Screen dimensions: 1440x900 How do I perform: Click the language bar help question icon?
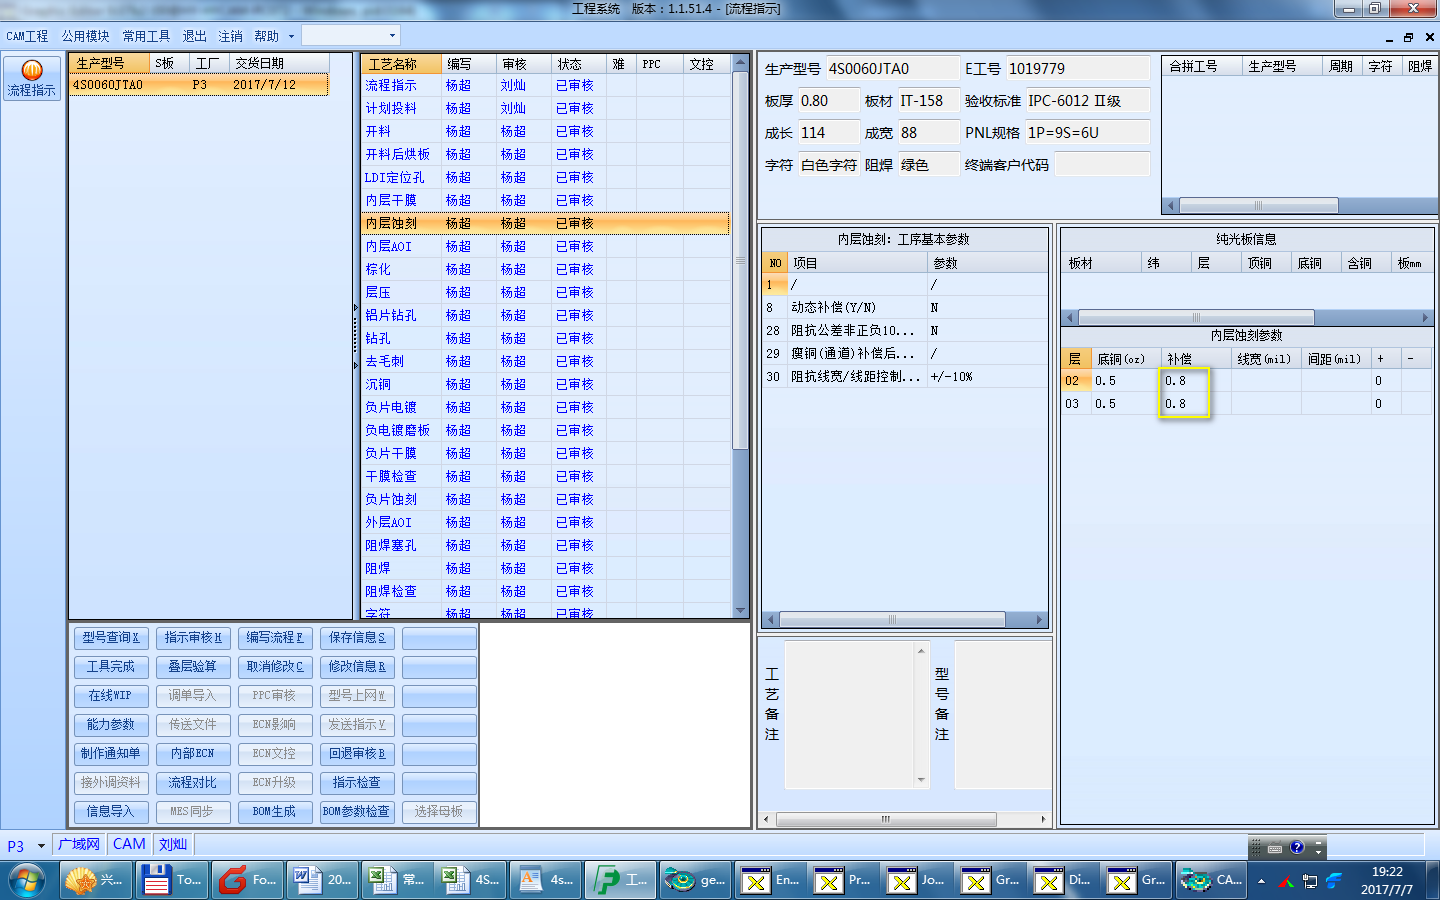[x=1297, y=847]
